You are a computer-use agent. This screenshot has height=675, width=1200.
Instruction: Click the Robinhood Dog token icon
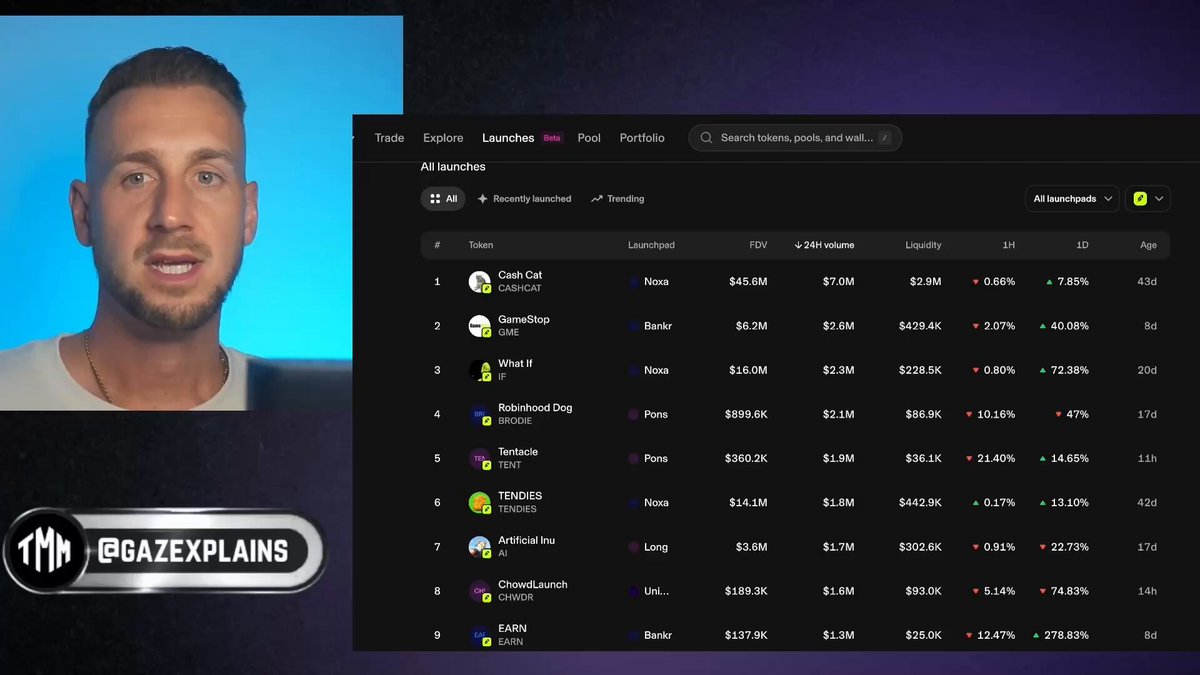click(x=480, y=414)
